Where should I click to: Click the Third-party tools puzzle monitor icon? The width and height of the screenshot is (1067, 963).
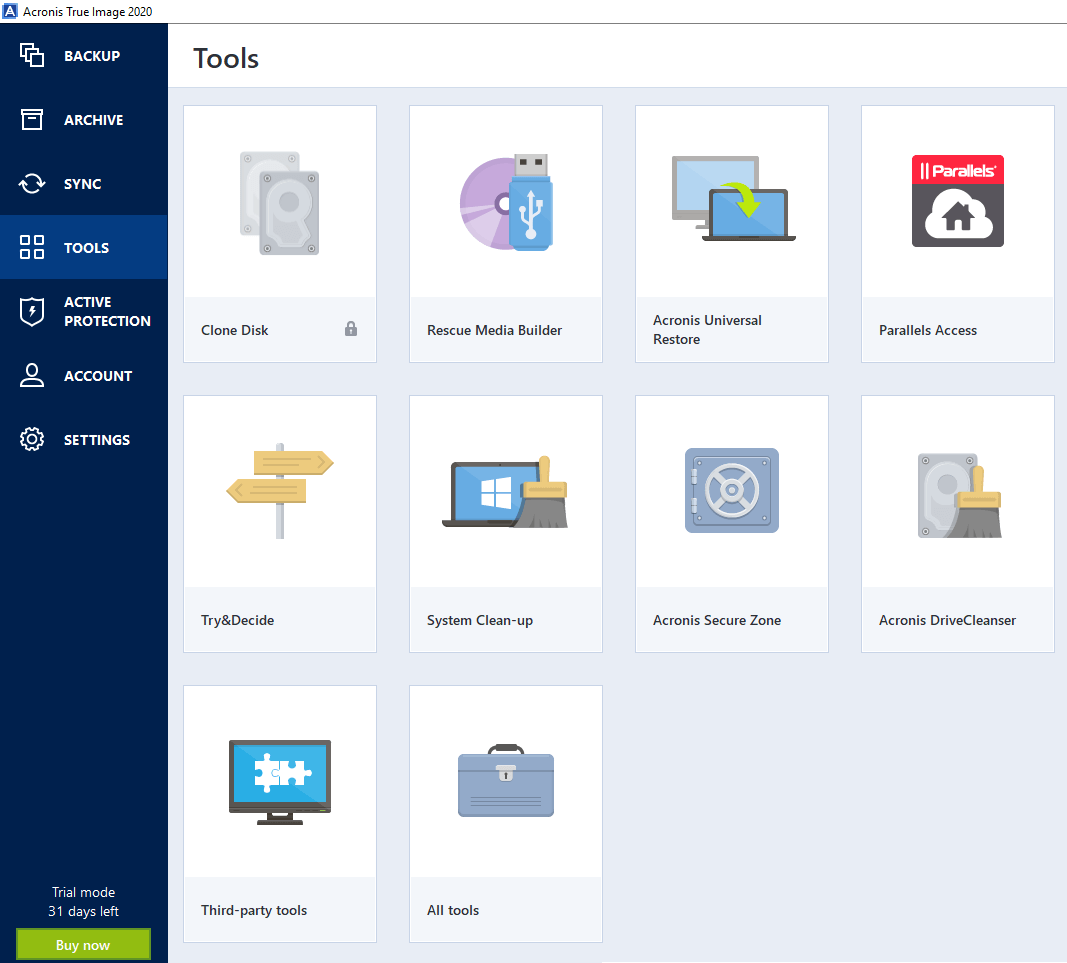tap(280, 782)
